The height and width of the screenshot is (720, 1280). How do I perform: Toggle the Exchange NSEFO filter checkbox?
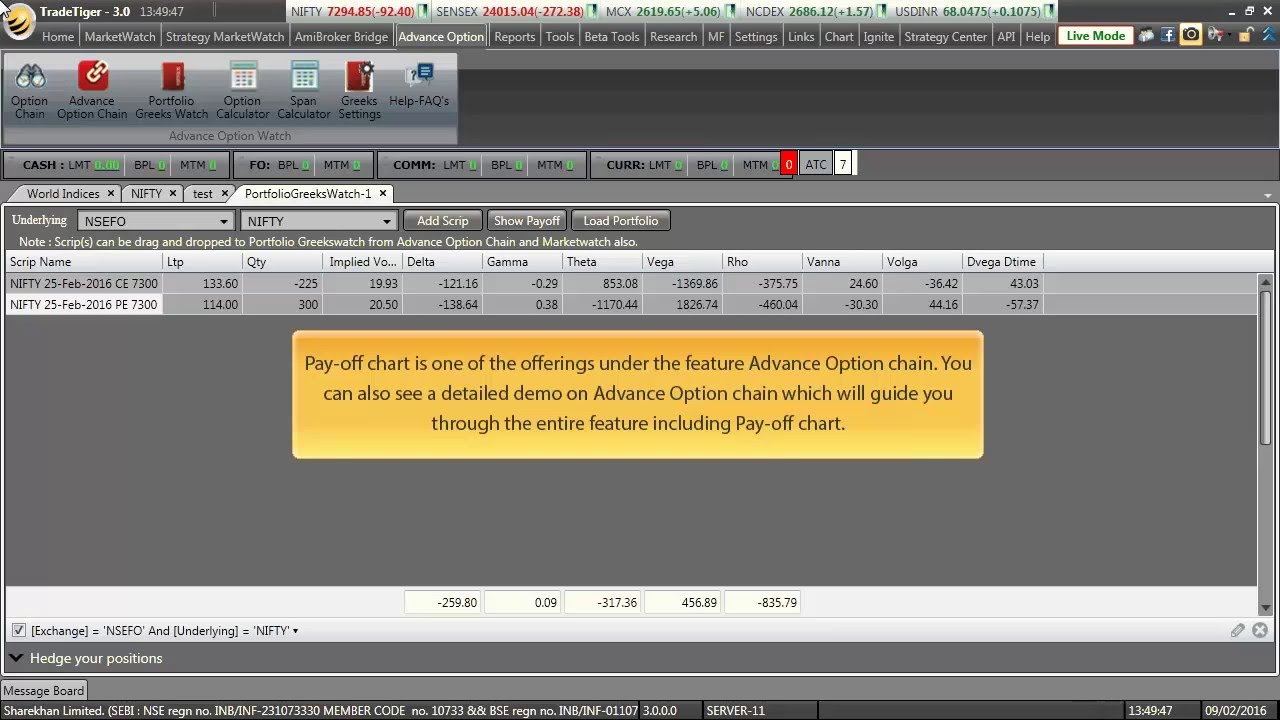click(19, 630)
